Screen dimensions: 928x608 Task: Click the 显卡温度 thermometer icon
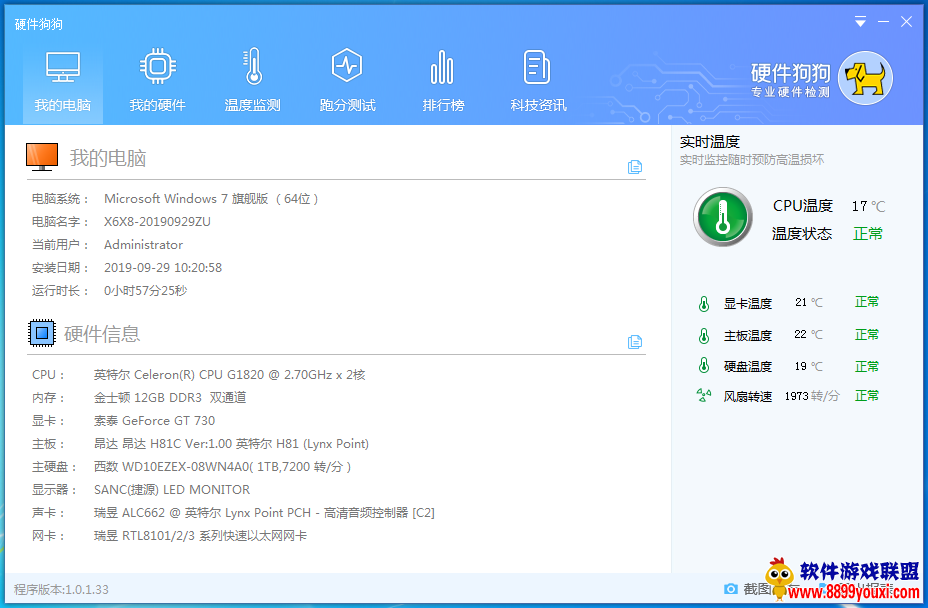(x=704, y=304)
